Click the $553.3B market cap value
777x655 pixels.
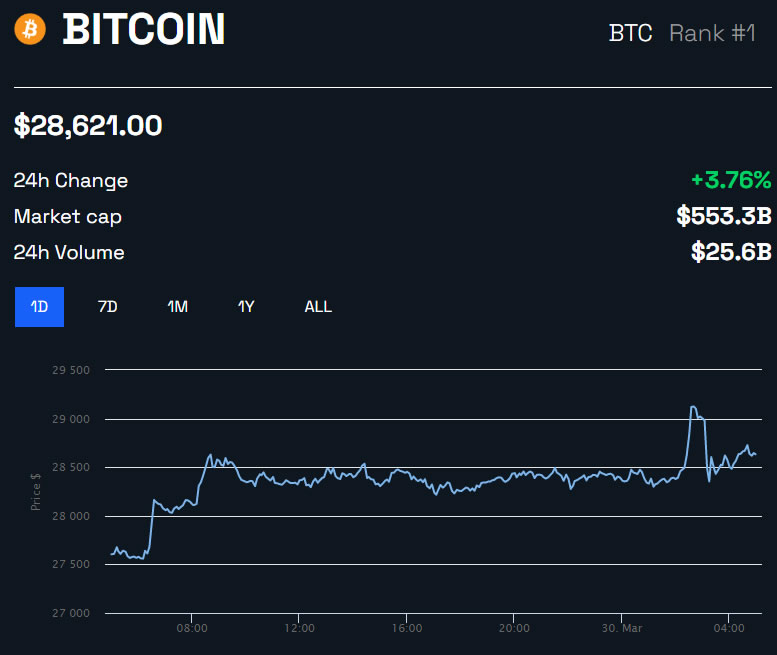[724, 216]
